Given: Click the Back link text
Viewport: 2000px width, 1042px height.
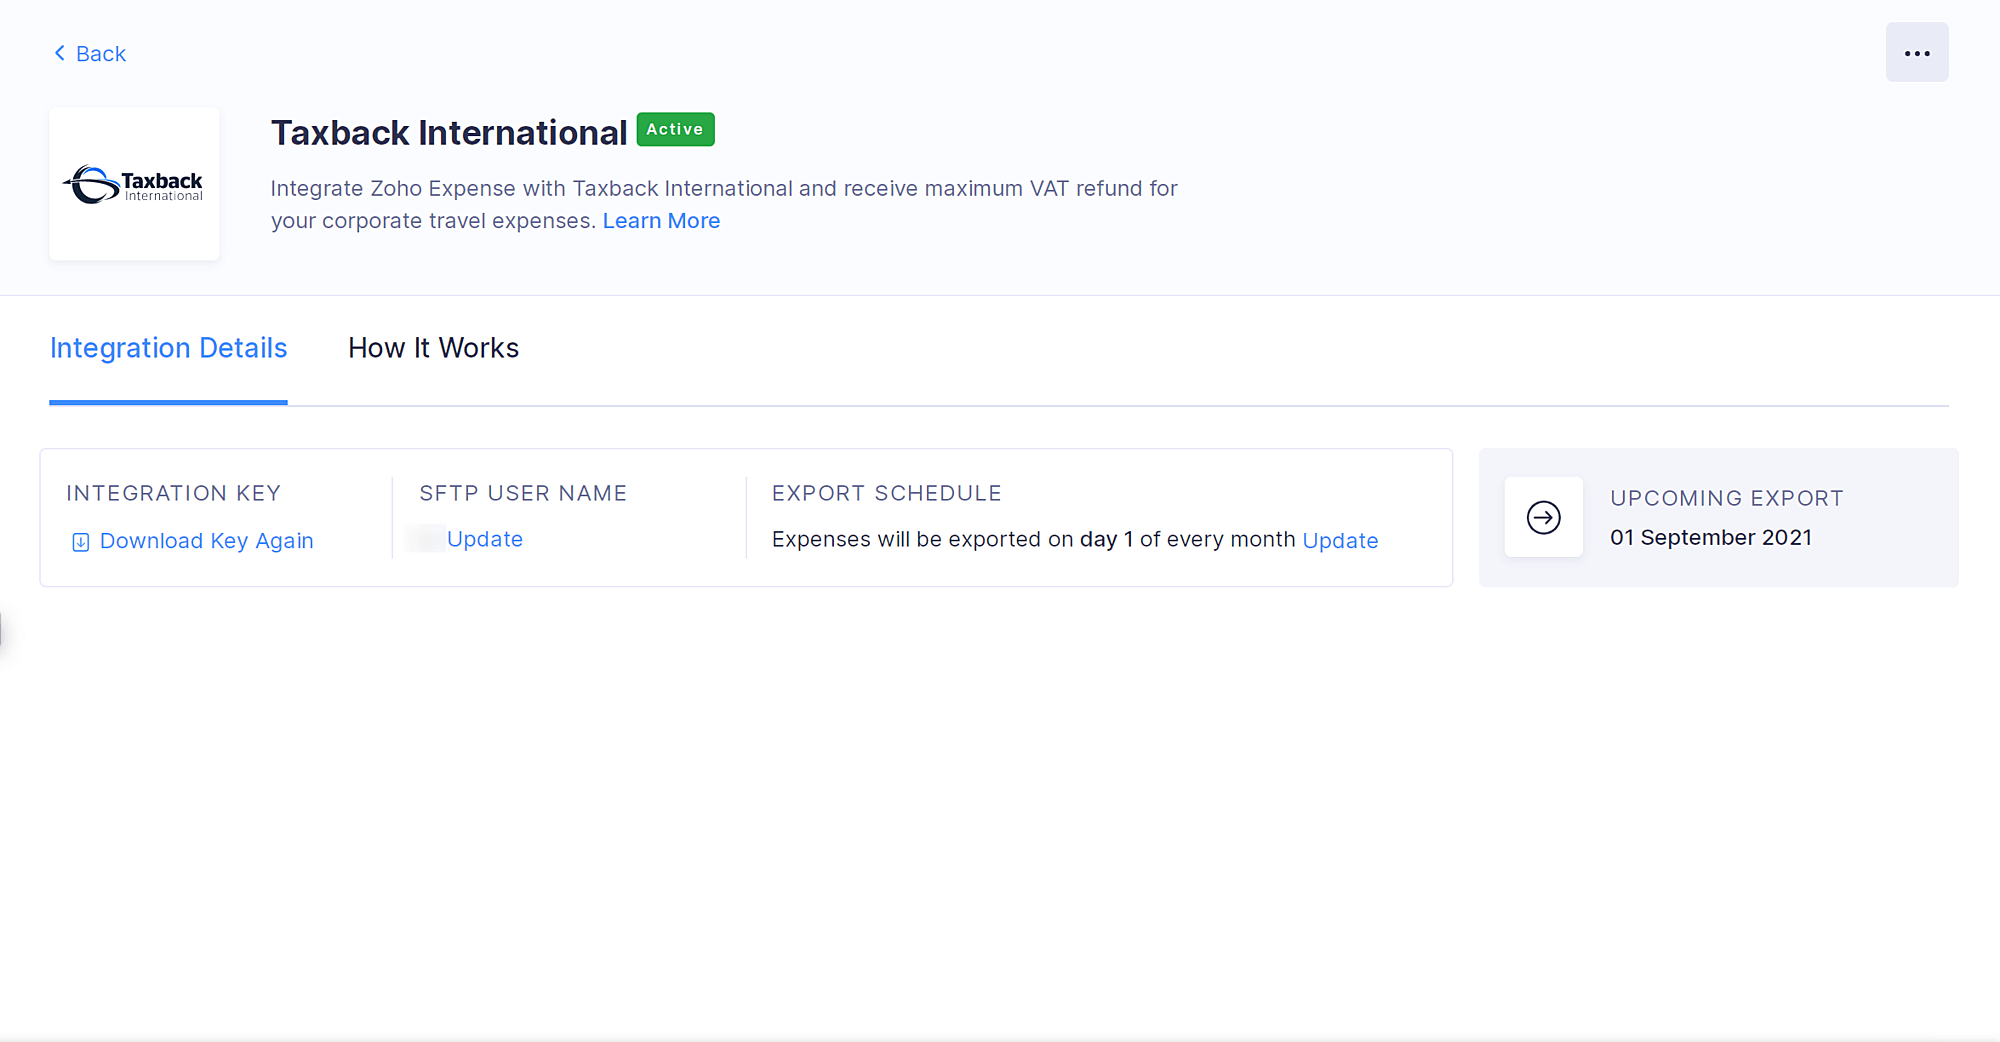Looking at the screenshot, I should (101, 54).
